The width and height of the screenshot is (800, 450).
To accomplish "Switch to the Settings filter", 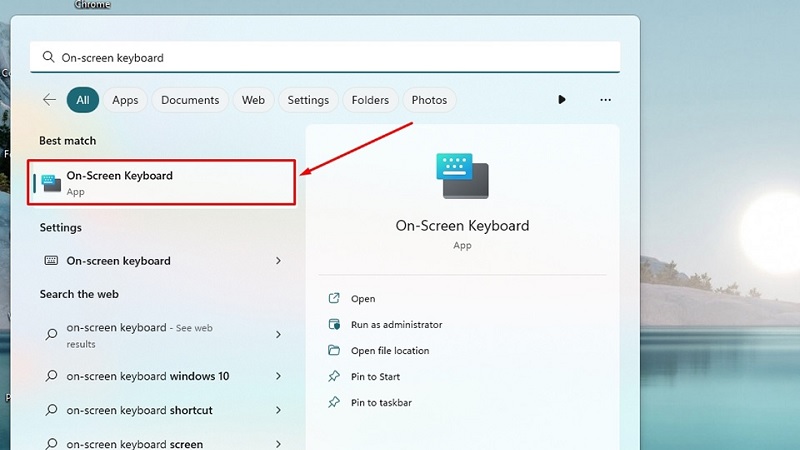I will [x=308, y=100].
